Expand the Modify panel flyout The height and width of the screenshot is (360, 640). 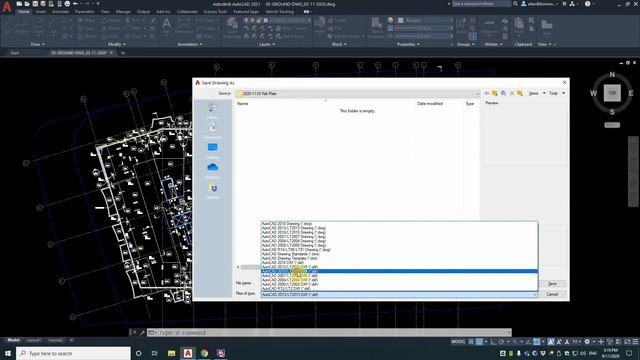116,44
